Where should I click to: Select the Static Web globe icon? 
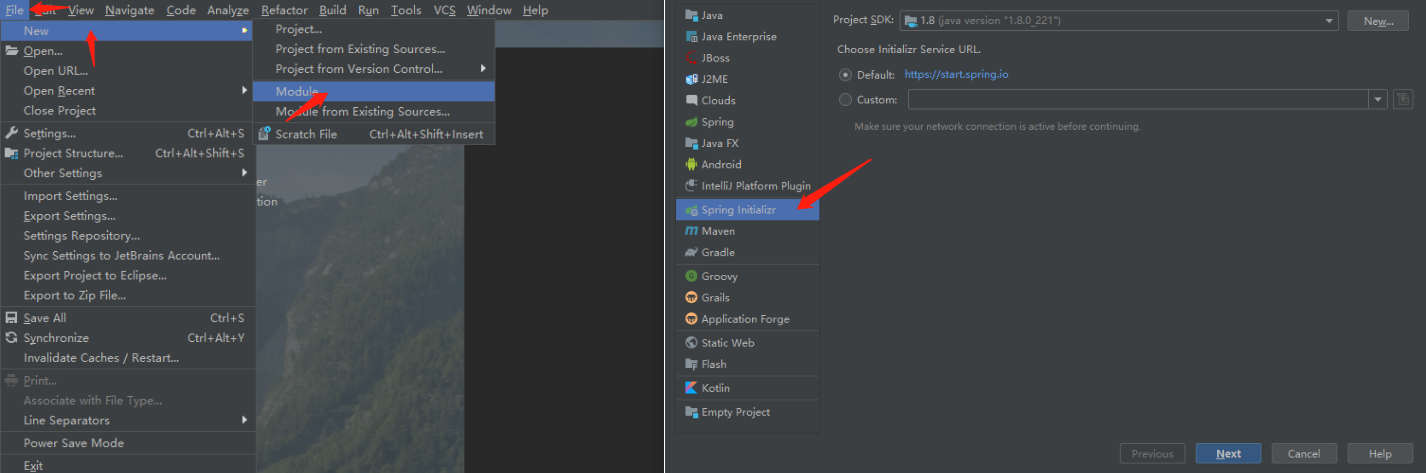point(691,342)
